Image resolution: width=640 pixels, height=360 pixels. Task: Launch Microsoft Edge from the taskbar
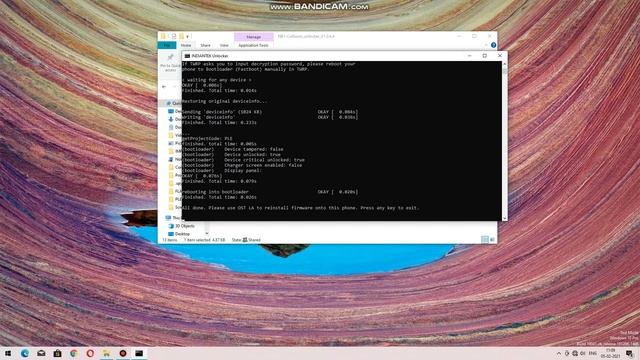tap(24, 353)
